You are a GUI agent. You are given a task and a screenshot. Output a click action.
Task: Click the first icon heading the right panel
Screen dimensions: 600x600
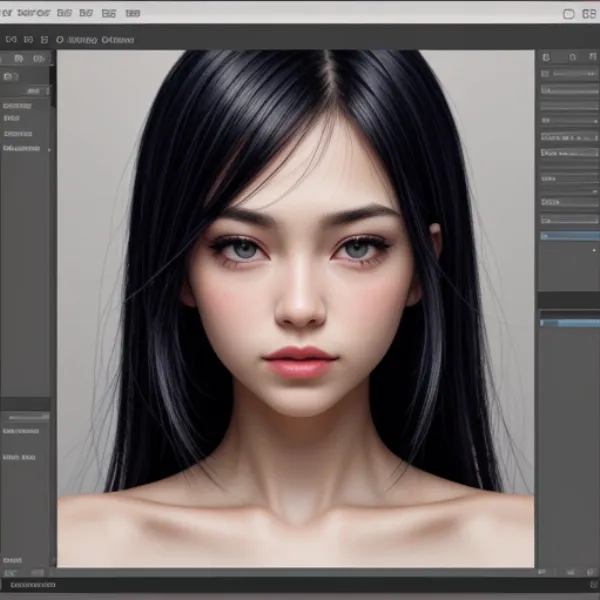545,58
